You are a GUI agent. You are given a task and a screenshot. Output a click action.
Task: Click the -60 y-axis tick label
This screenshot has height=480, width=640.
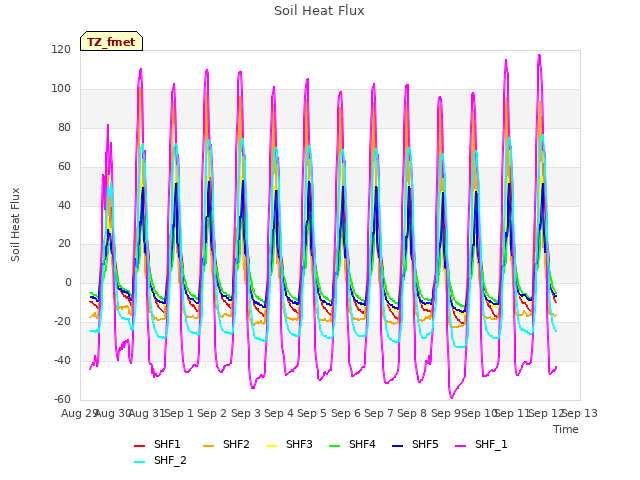coord(62,400)
